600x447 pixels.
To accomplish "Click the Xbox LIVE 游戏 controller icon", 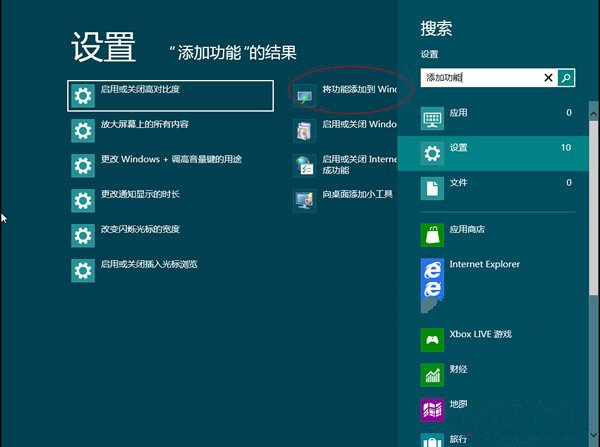I will point(432,340).
